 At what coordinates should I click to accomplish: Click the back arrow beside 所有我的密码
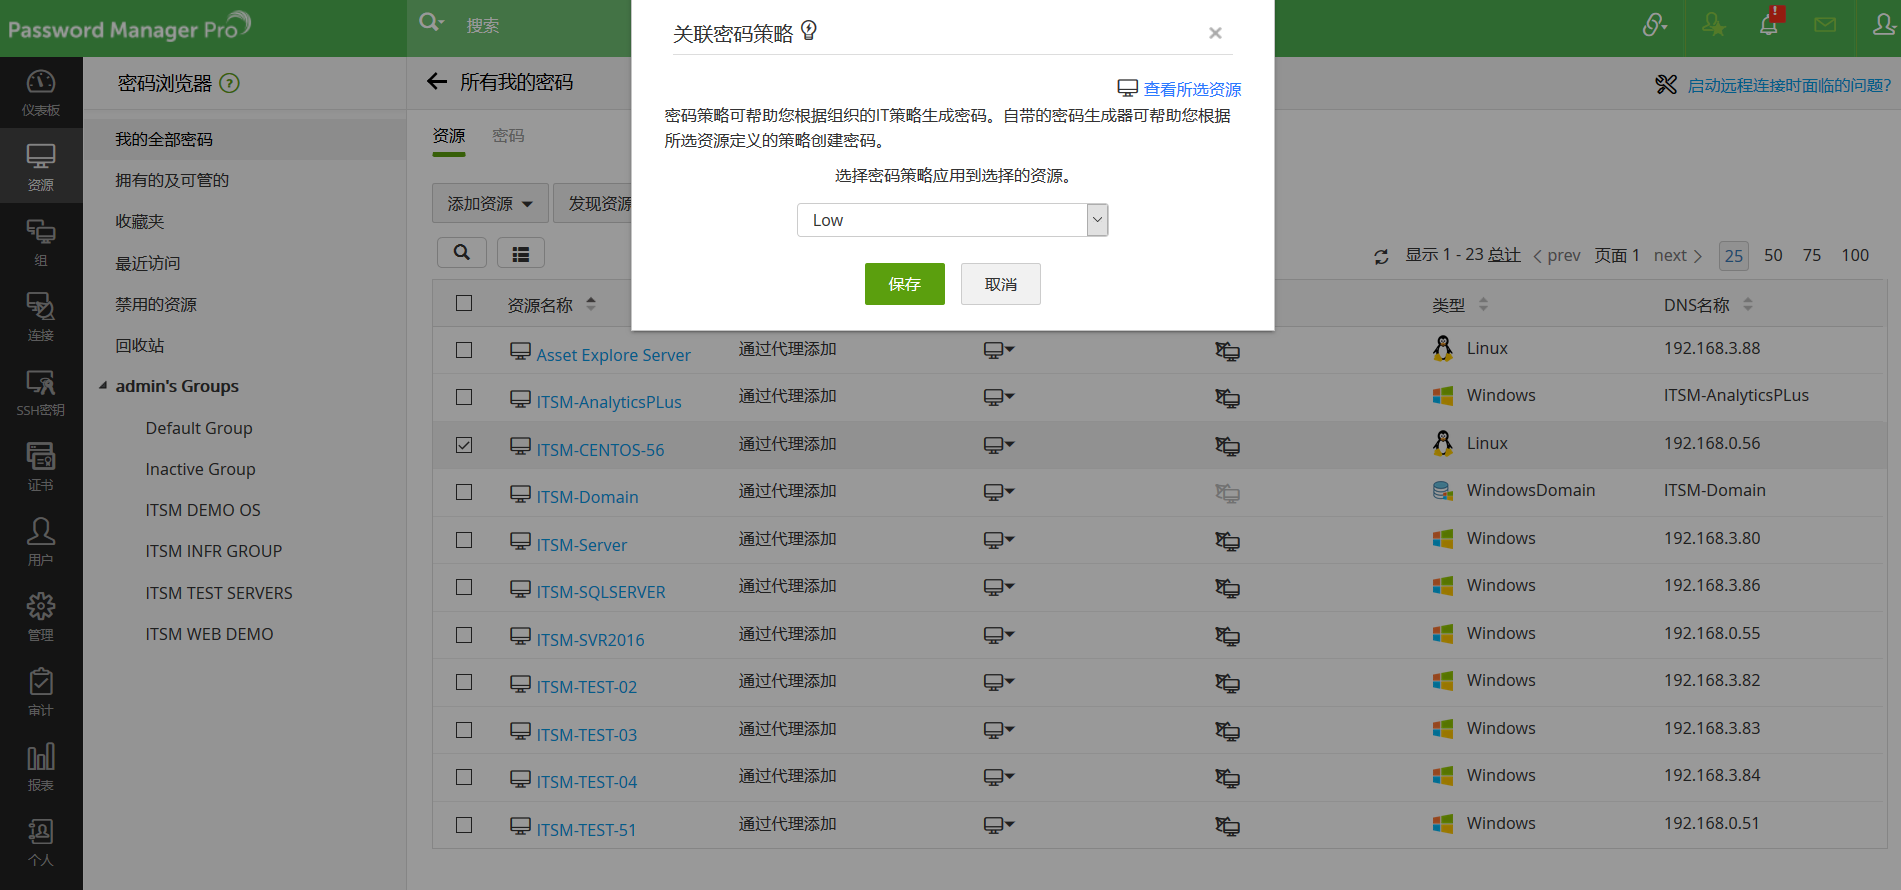coord(437,82)
